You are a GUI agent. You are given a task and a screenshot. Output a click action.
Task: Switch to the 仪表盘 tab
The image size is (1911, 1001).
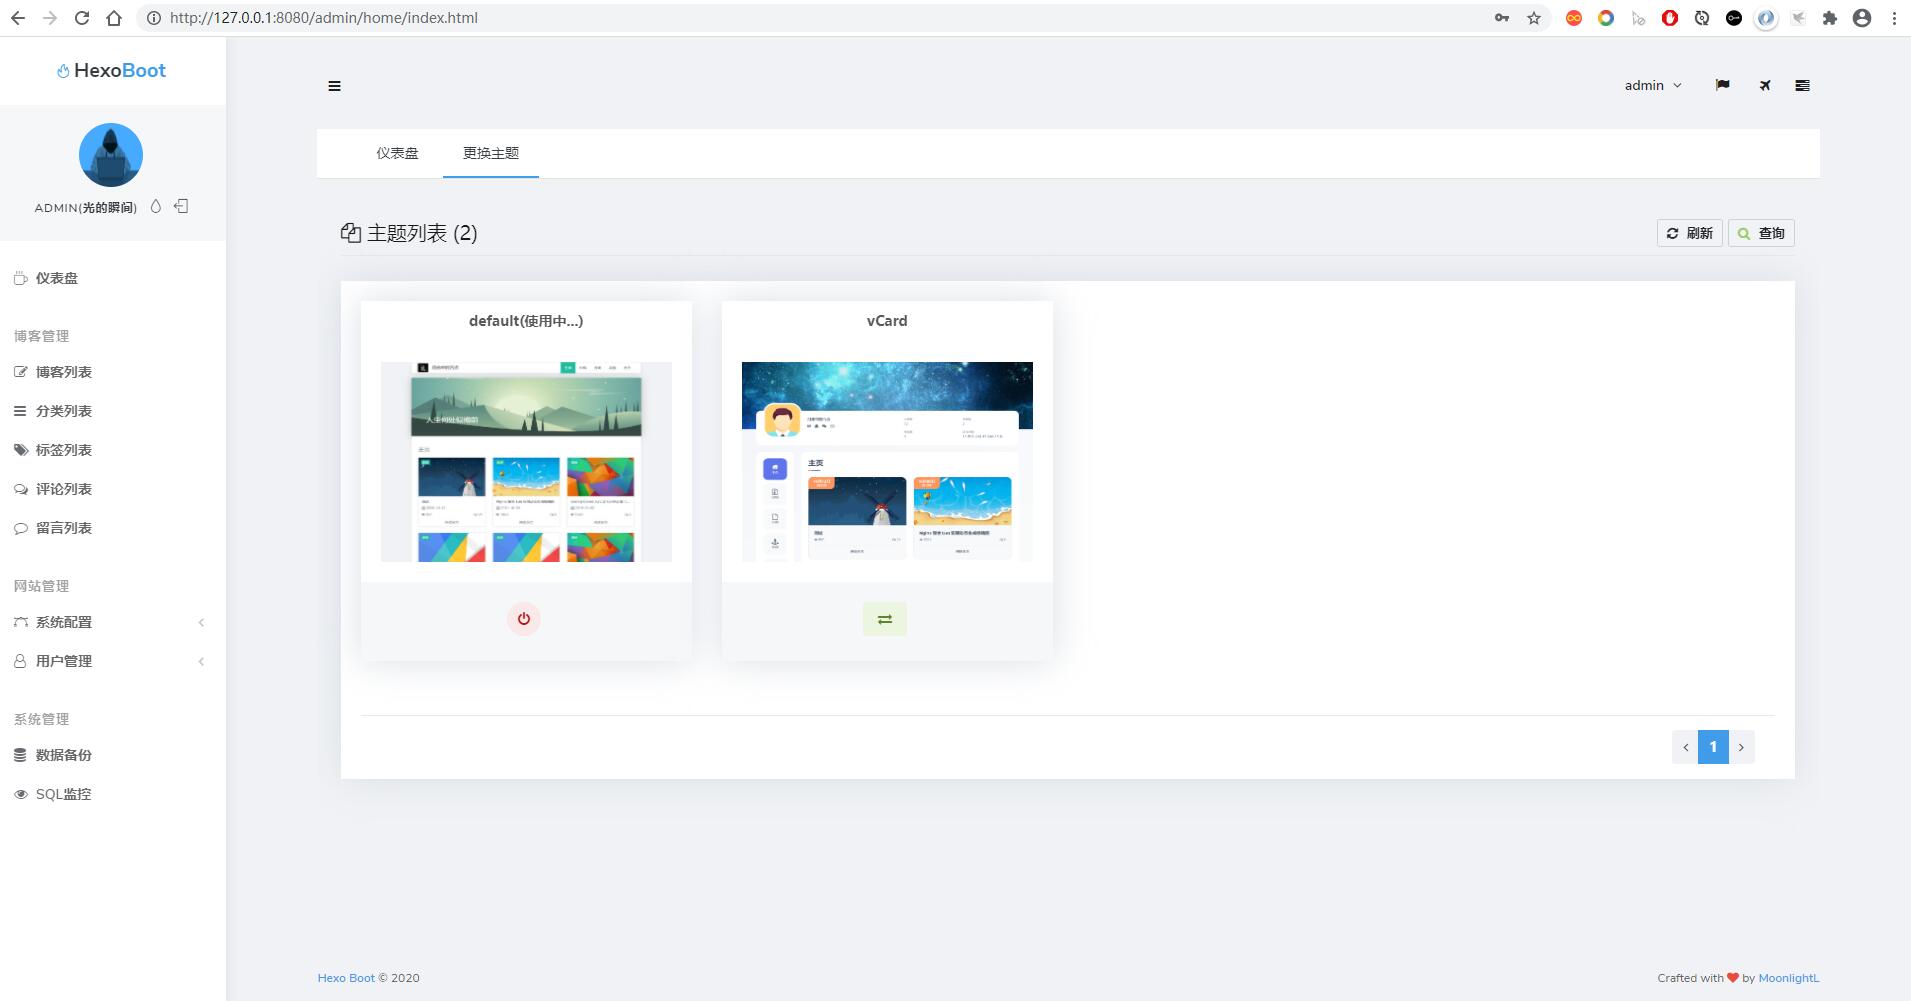(x=397, y=153)
